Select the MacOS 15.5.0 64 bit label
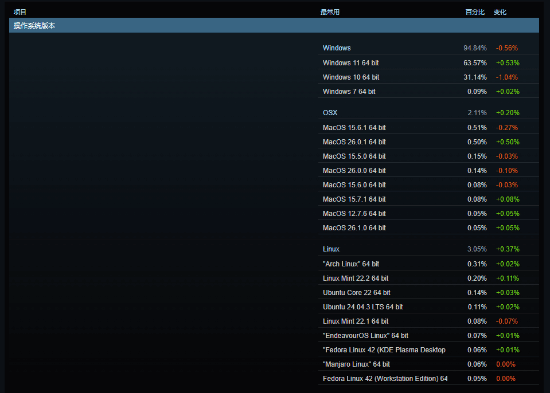Screen dimensions: 550x393 354,156
